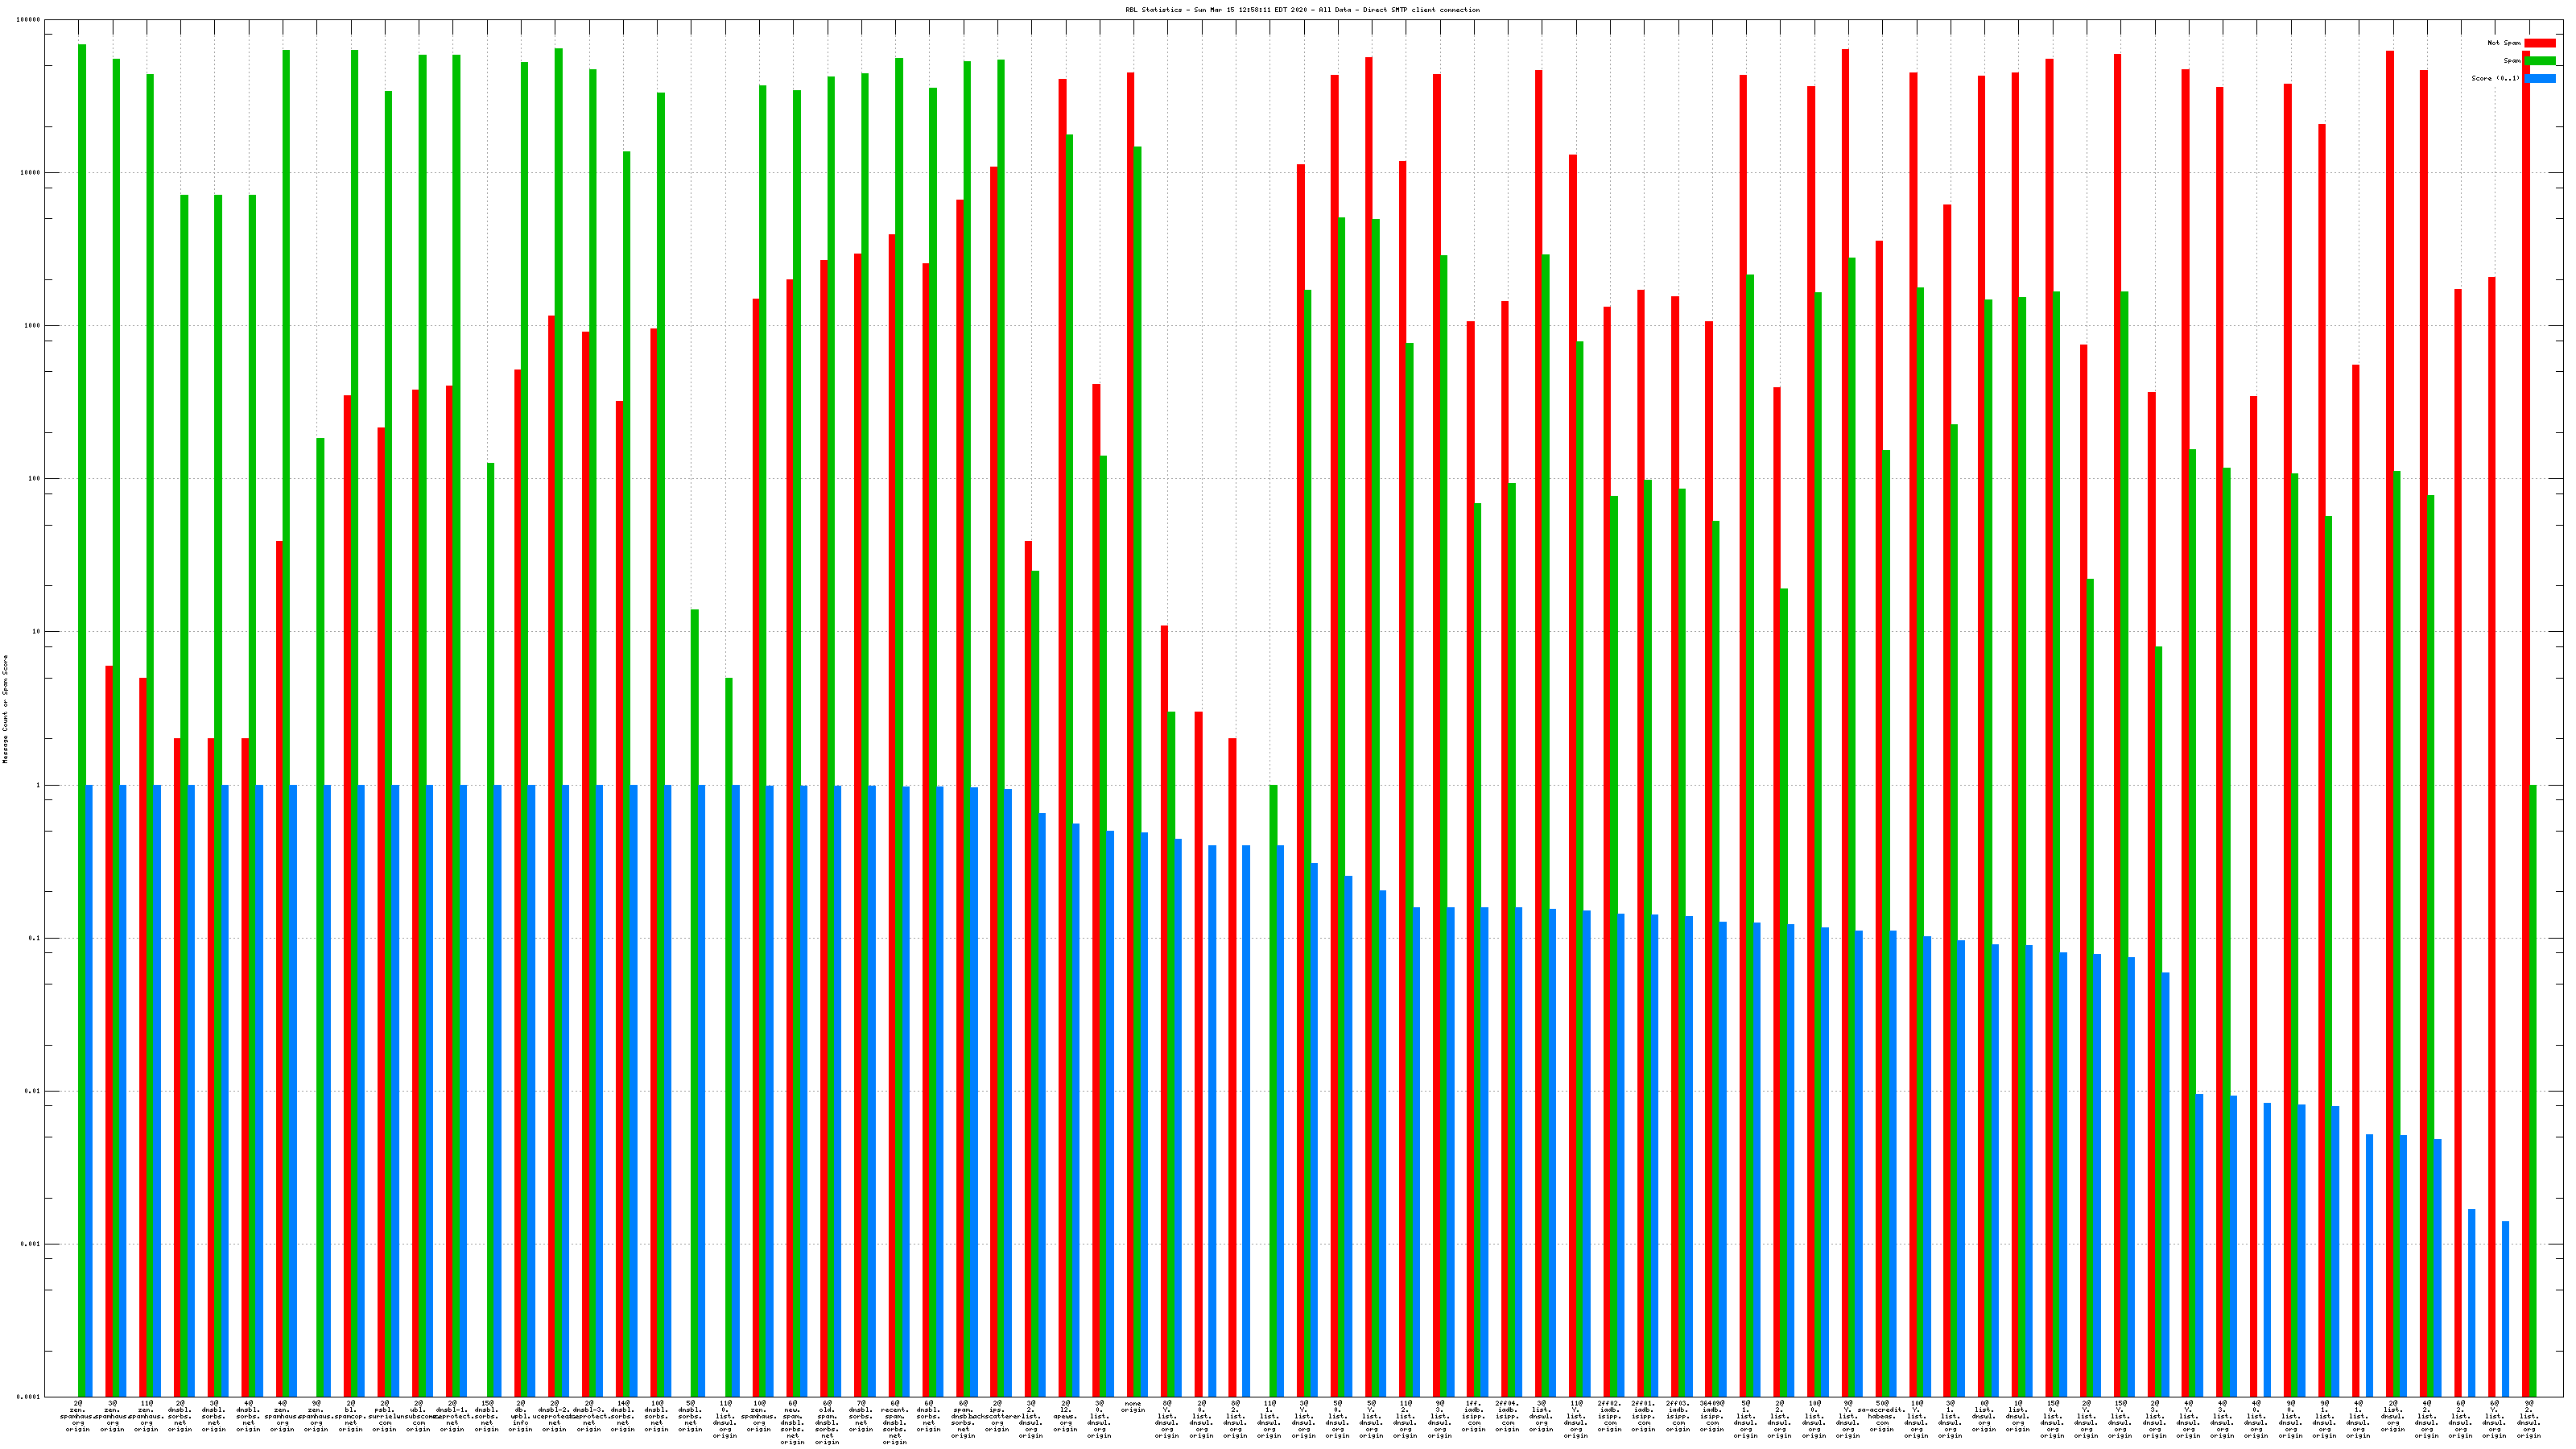This screenshot has width=2576, height=1449.
Task: Click the 'psbl.surriel.com' x-axis label
Action: (384, 1416)
